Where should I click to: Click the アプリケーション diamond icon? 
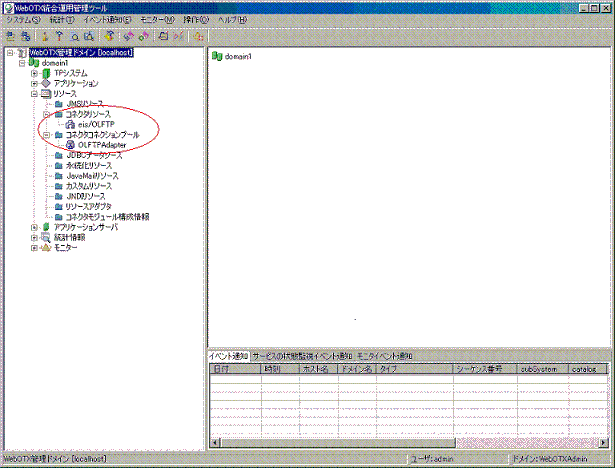point(46,83)
